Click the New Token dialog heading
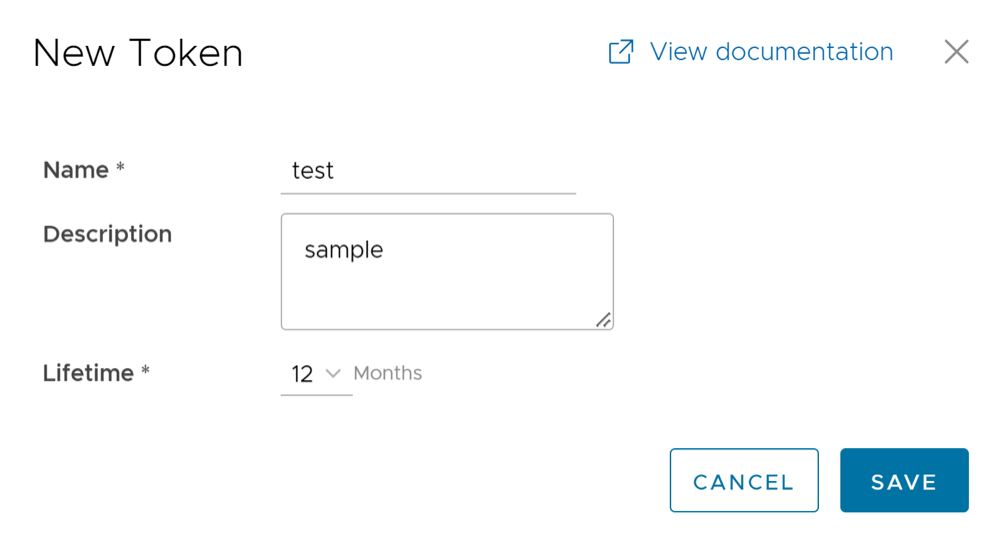Image resolution: width=999 pixels, height=534 pixels. [x=138, y=53]
